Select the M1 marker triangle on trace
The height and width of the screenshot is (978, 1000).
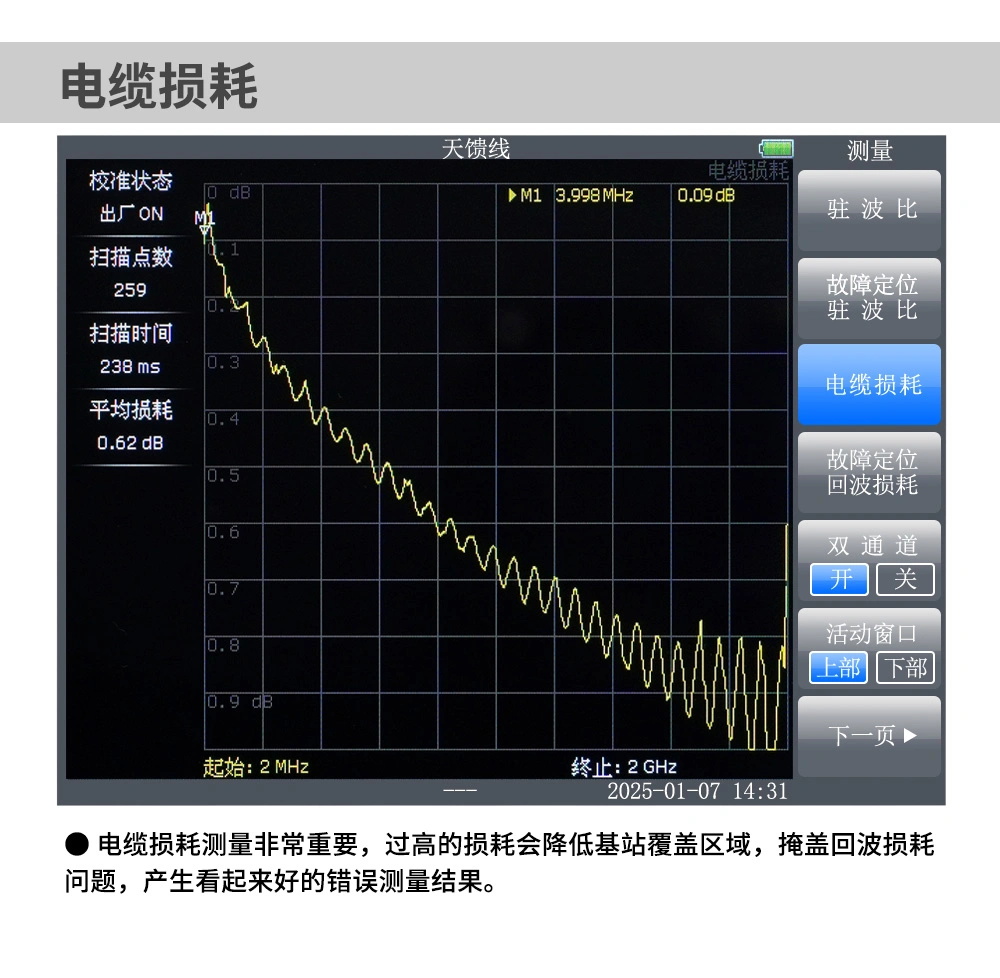click(x=205, y=231)
